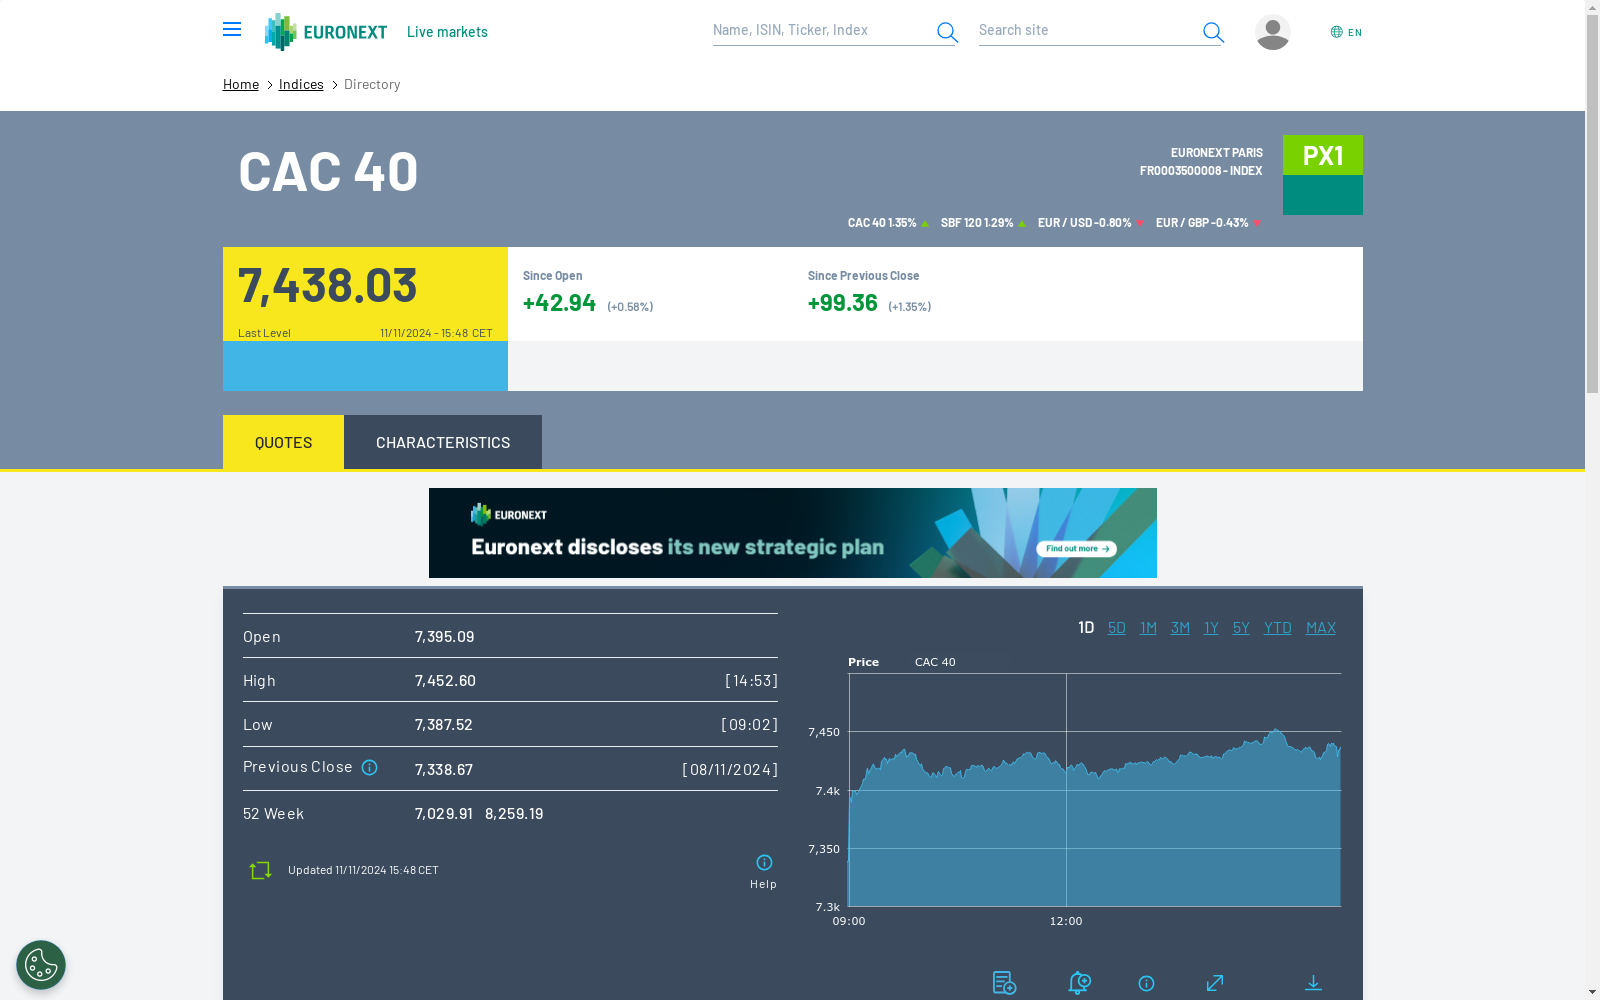This screenshot has width=1600, height=1000.
Task: Click the EURONEXT PARIS market label
Action: (x=1217, y=153)
